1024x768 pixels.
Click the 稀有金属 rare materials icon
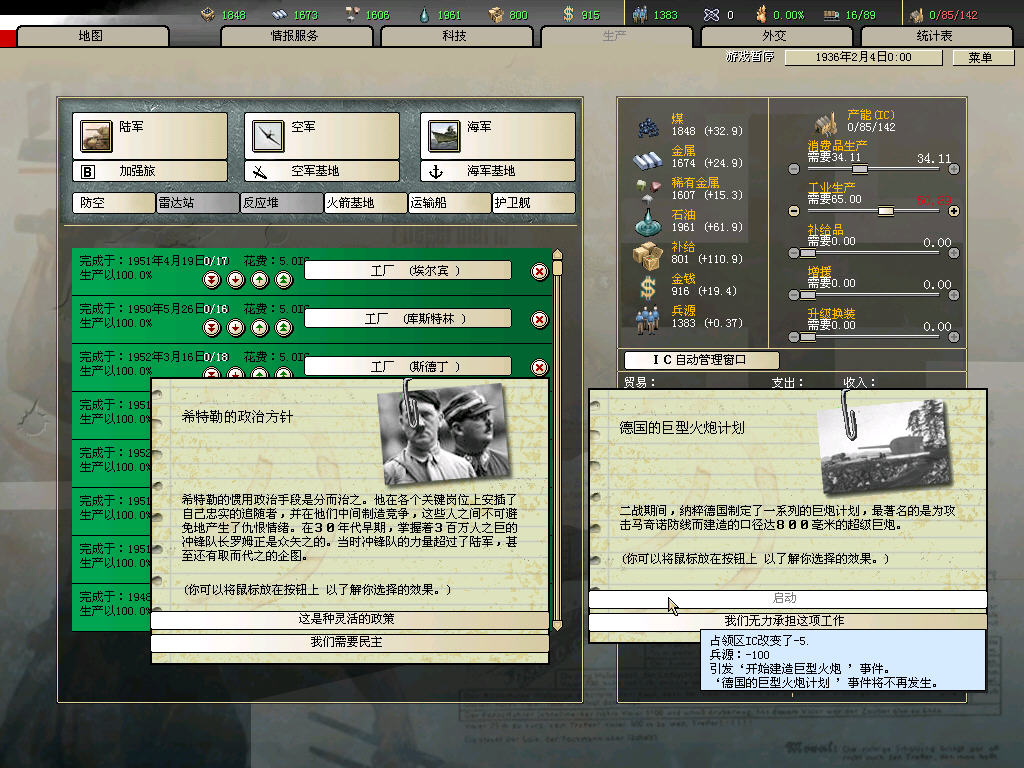coord(648,190)
